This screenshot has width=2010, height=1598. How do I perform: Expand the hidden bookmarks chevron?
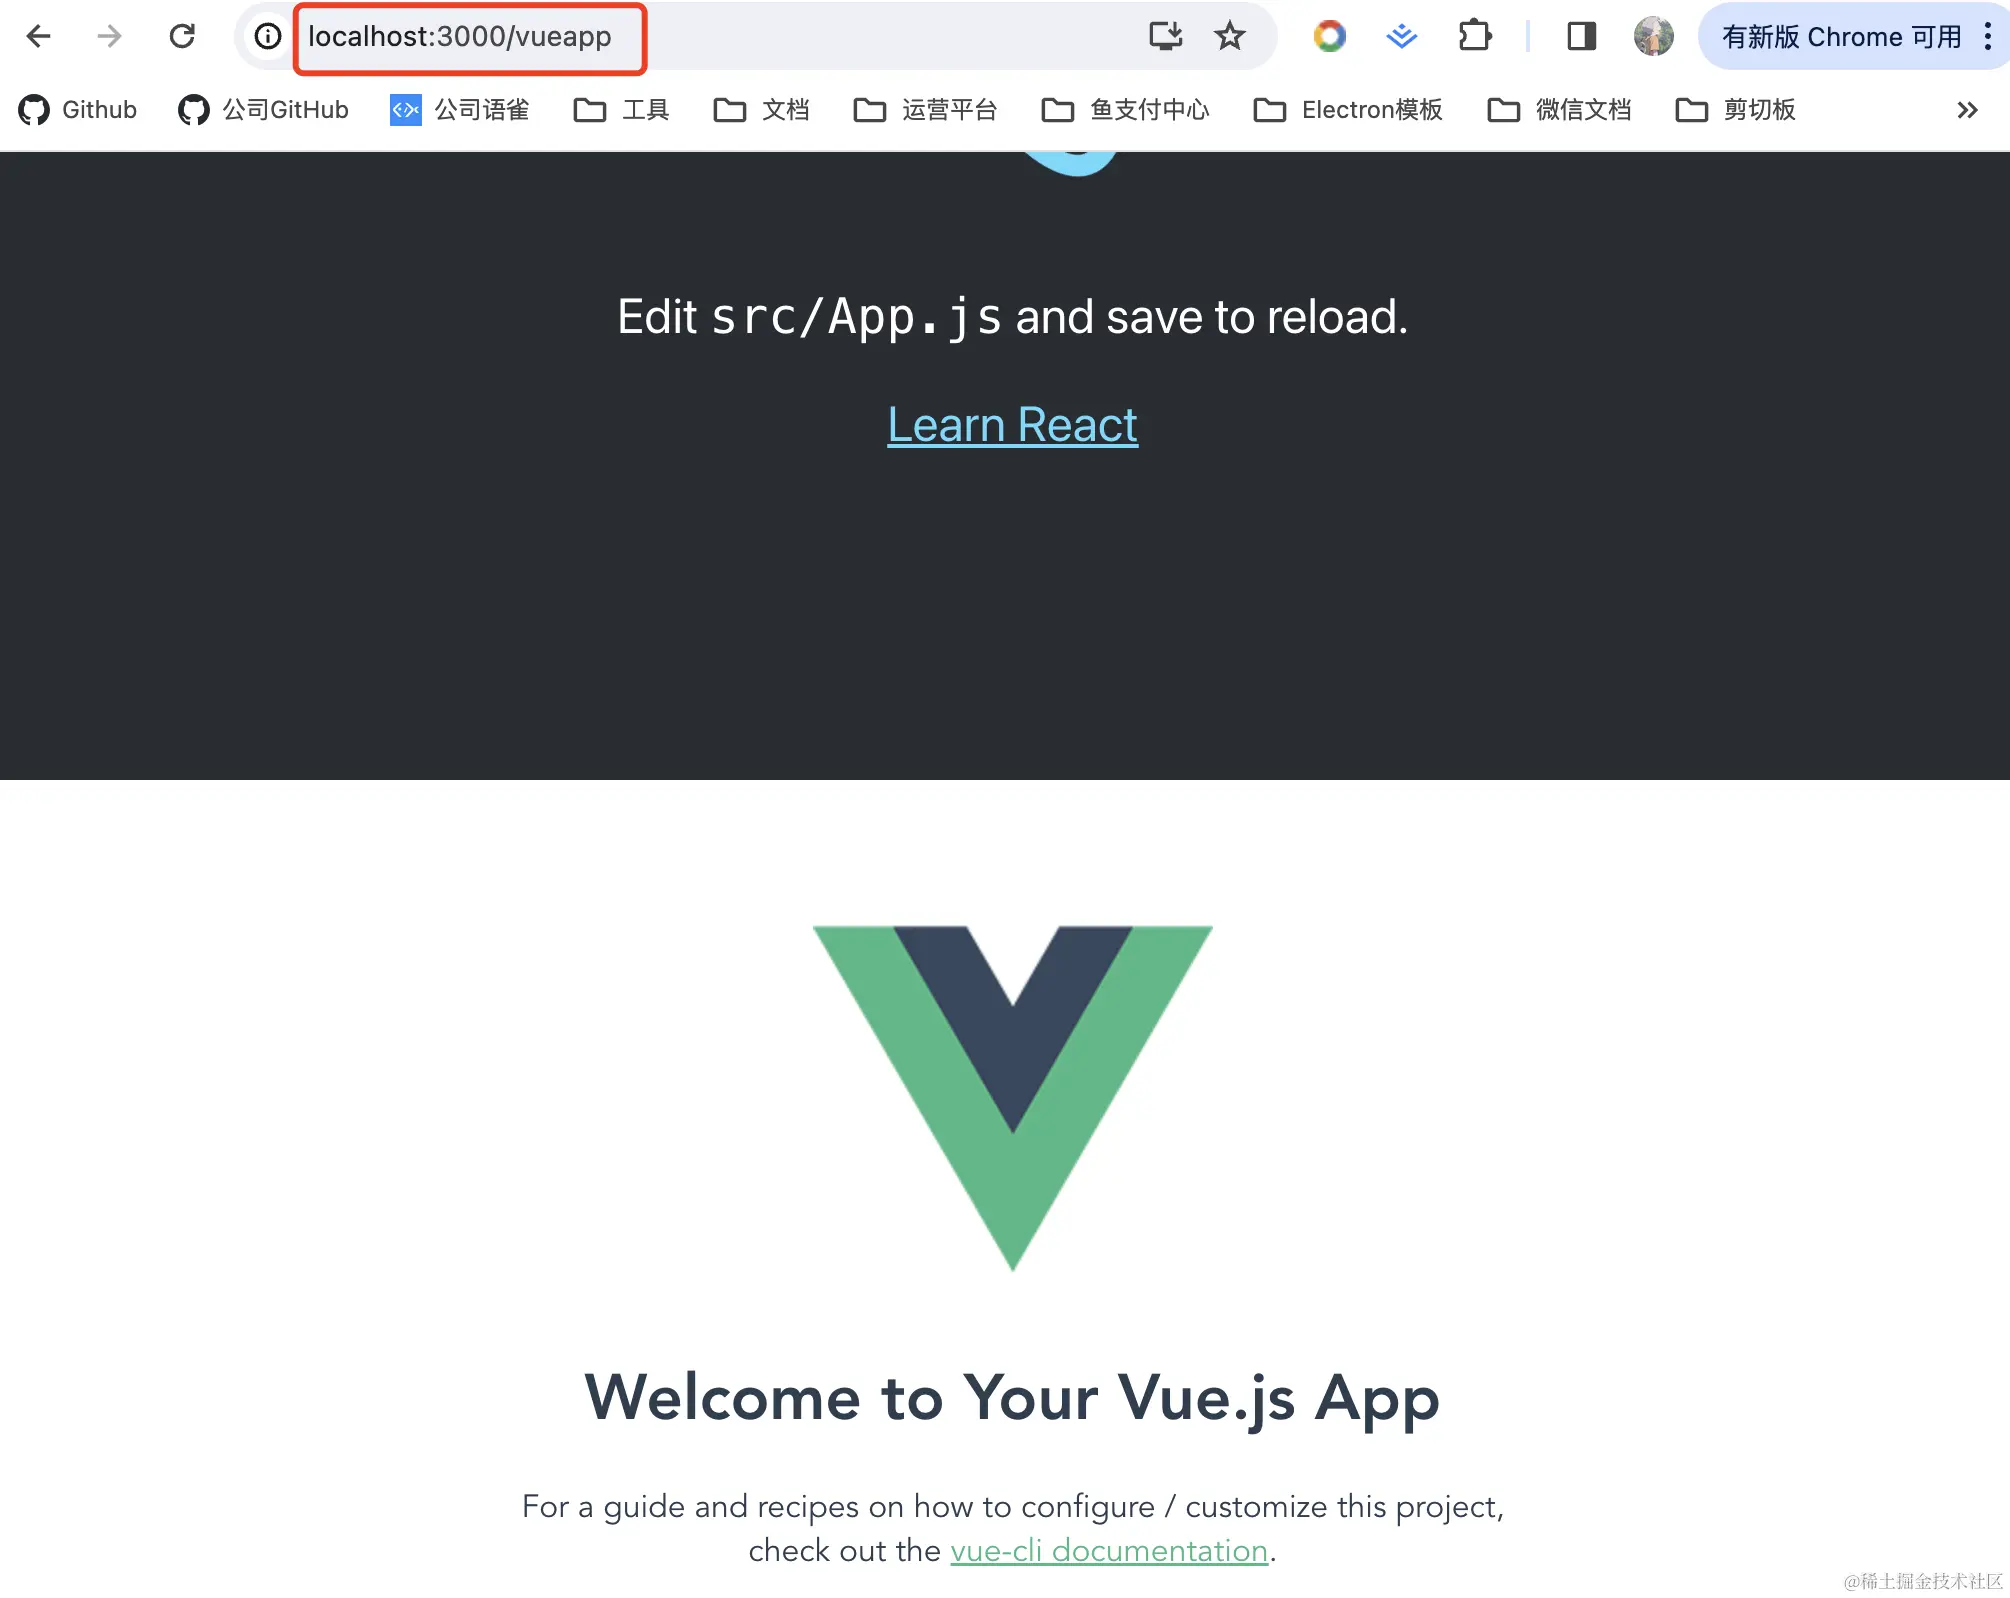pos(1967,110)
